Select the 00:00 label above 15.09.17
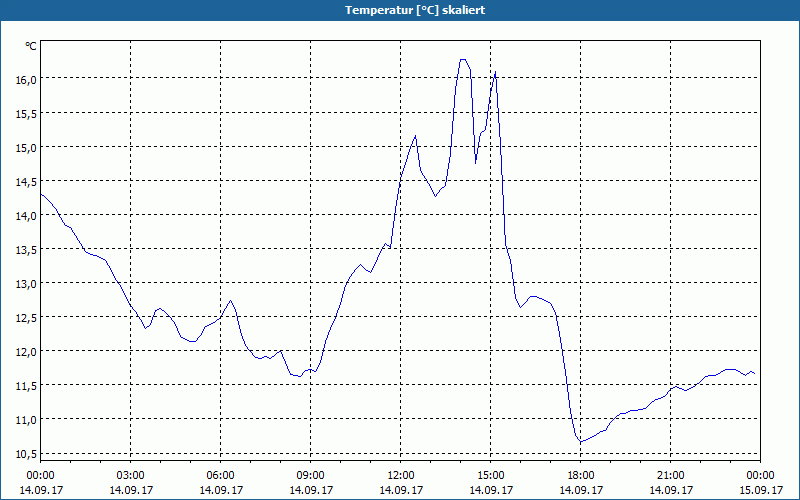The height and width of the screenshot is (500, 800). [x=761, y=476]
